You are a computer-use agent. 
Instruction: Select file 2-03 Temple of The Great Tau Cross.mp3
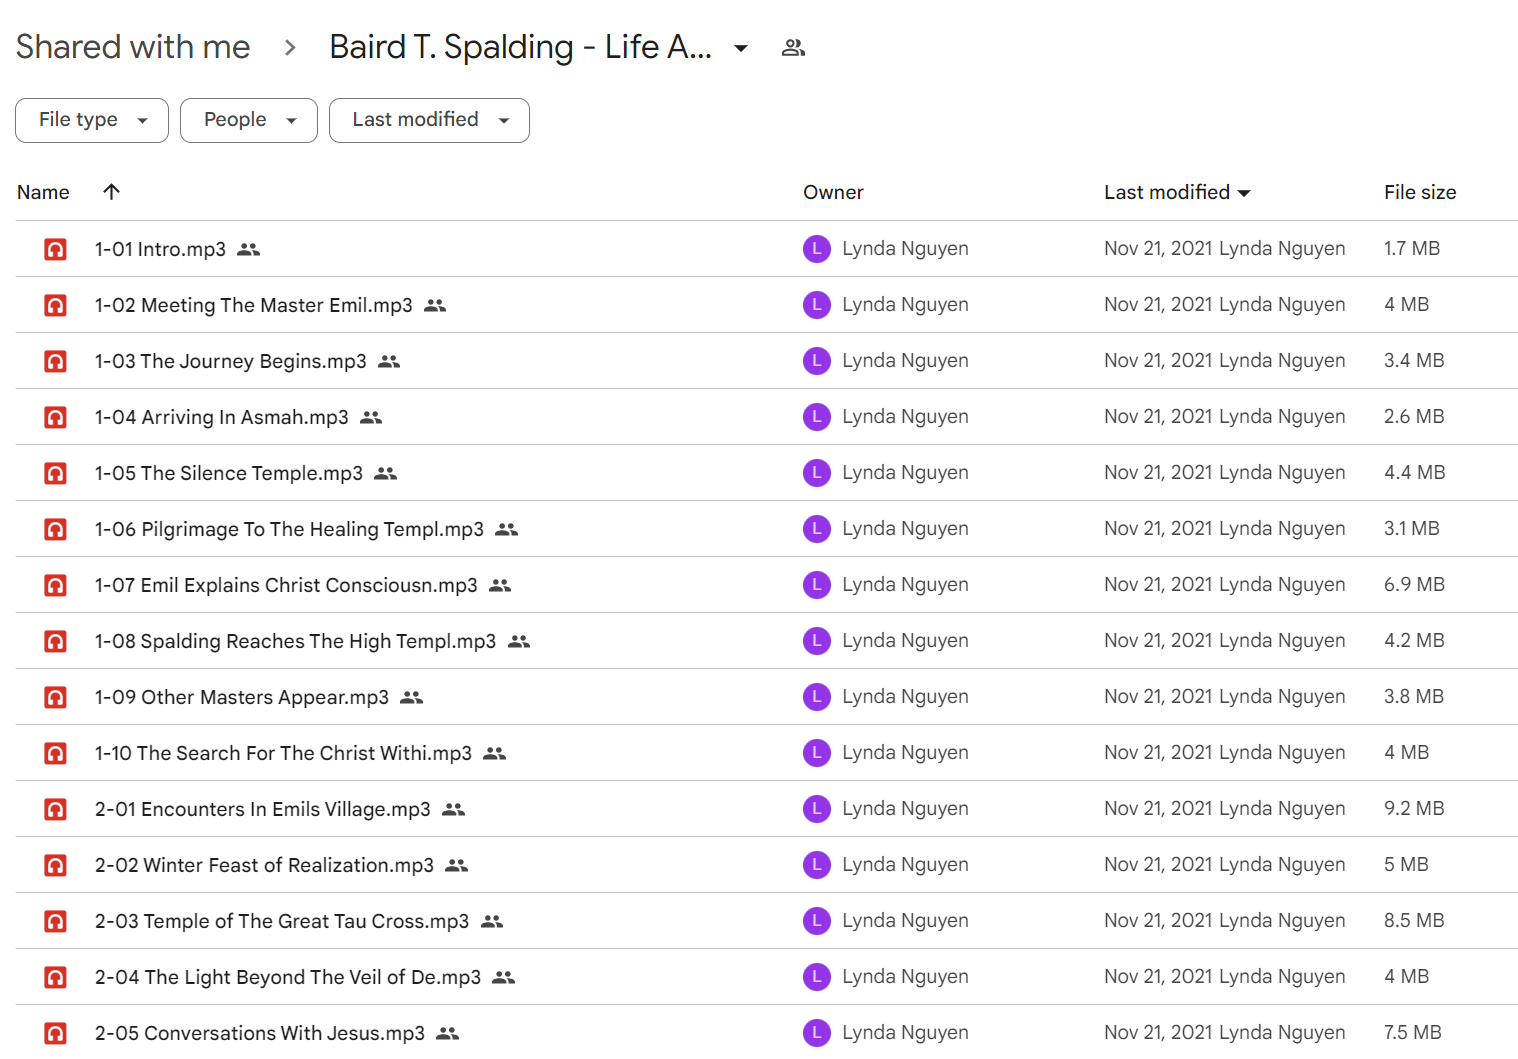click(282, 921)
